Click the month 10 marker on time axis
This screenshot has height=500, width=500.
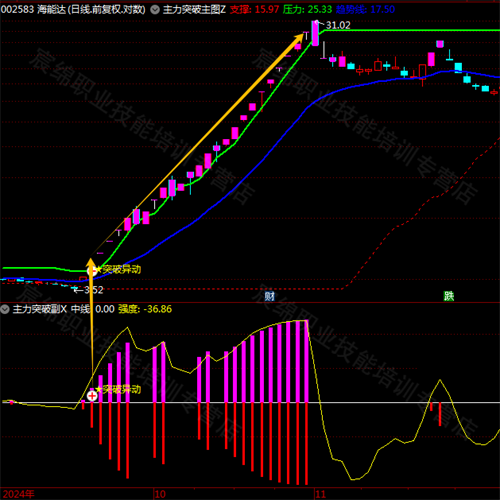tap(160, 494)
